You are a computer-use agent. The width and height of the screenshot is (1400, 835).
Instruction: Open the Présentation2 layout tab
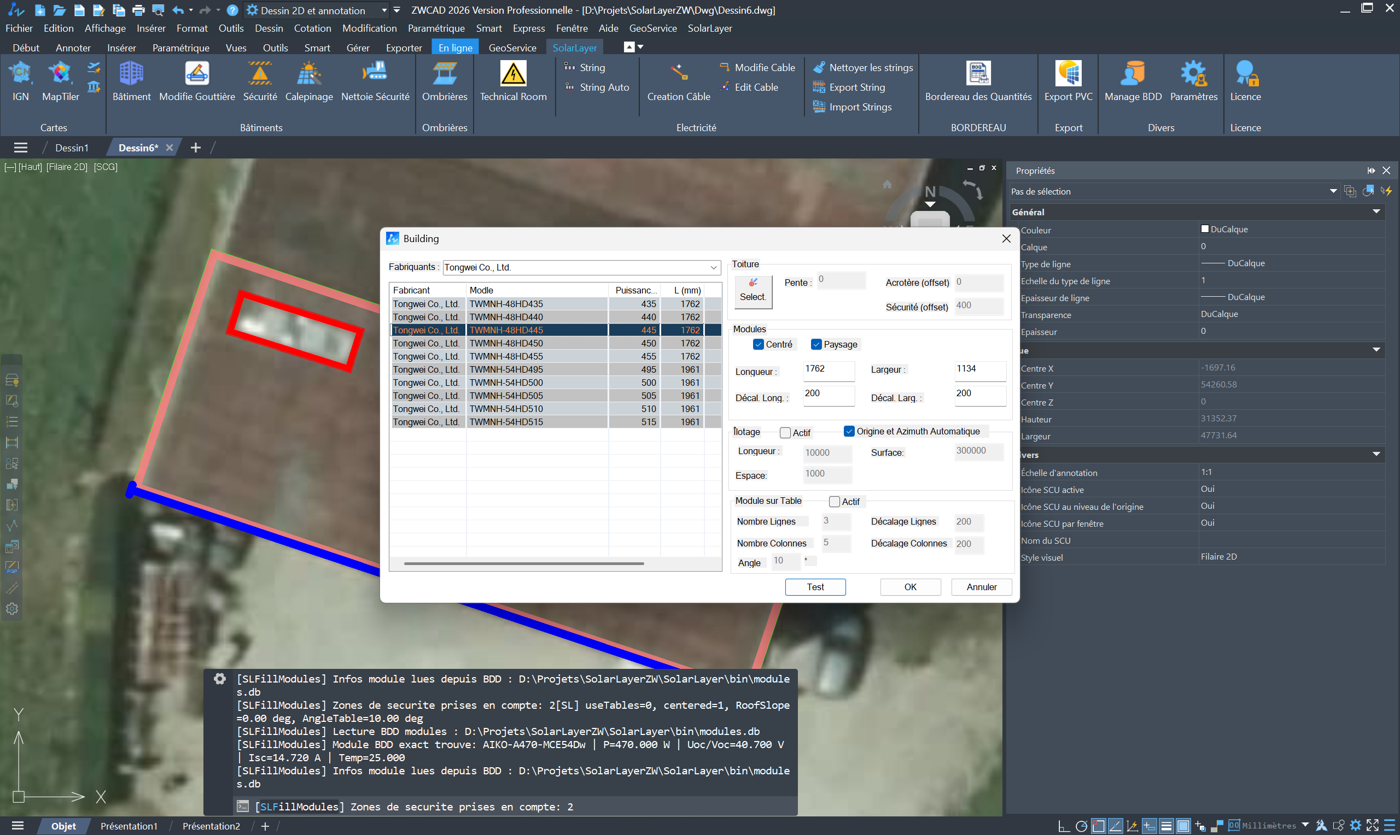coord(211,826)
